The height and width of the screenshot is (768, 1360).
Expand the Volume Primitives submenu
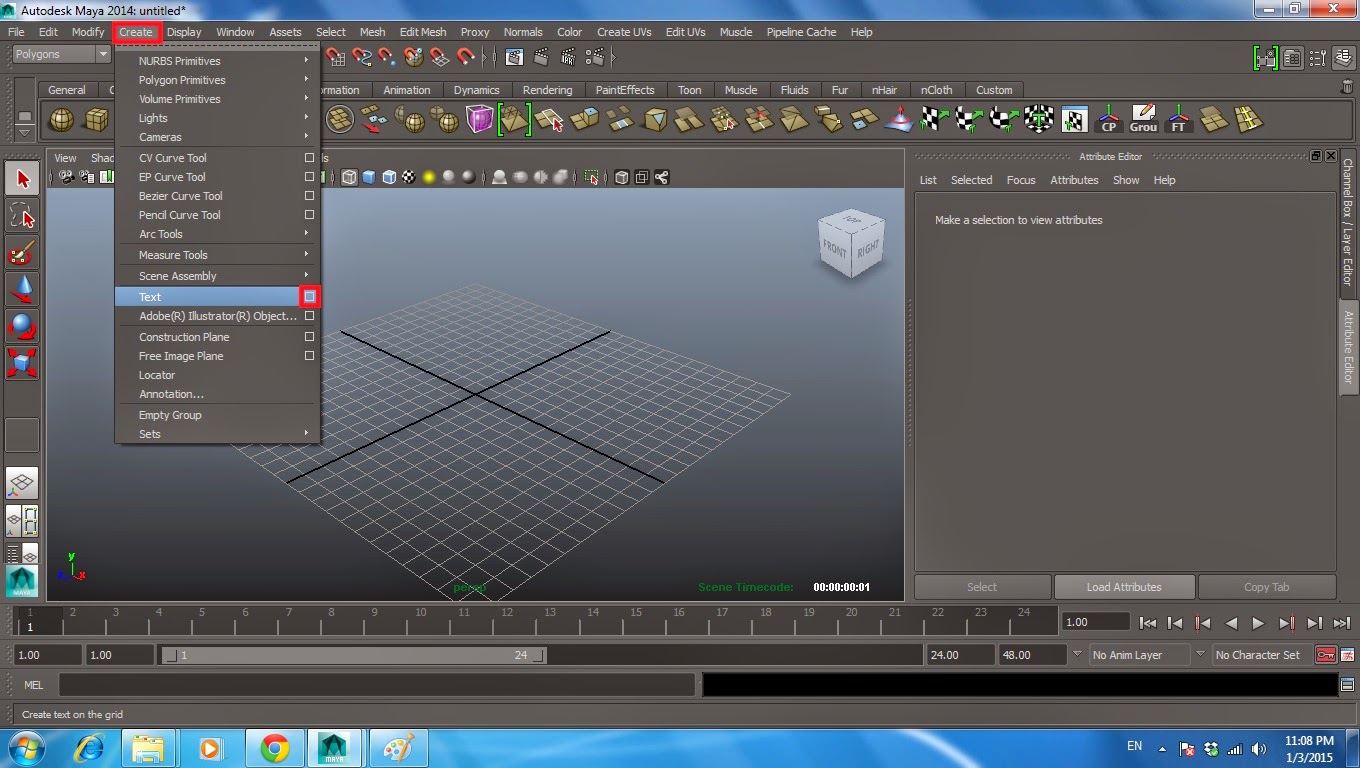(x=217, y=99)
